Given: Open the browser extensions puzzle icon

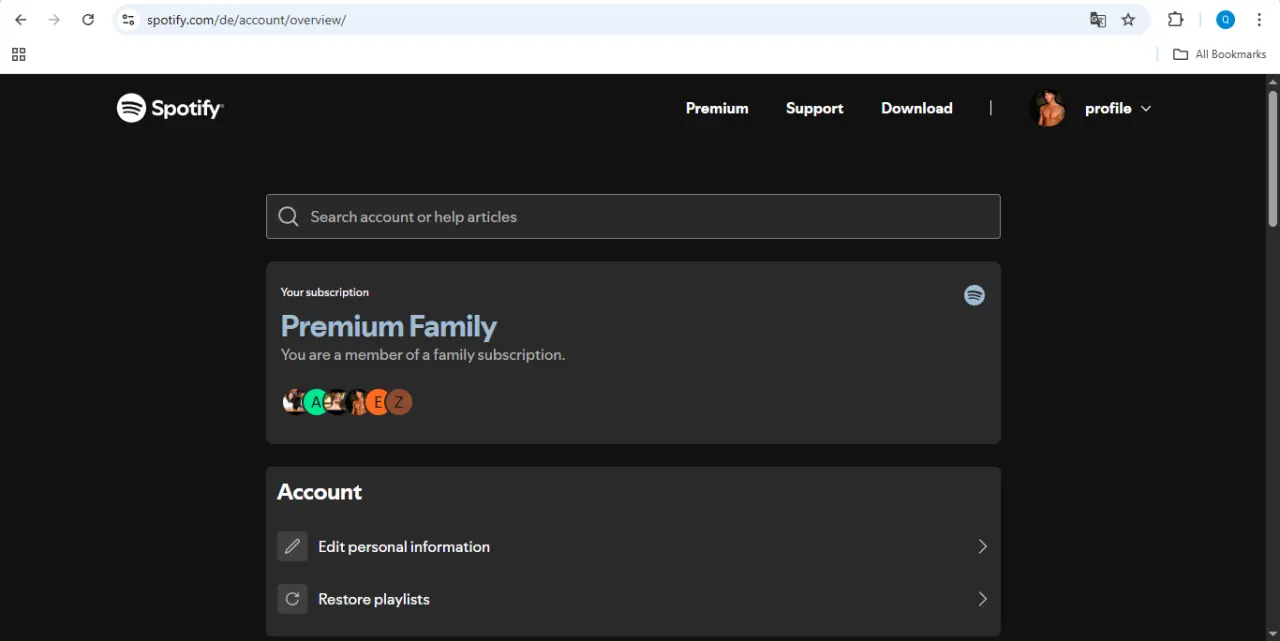Looking at the screenshot, I should pyautogui.click(x=1176, y=20).
